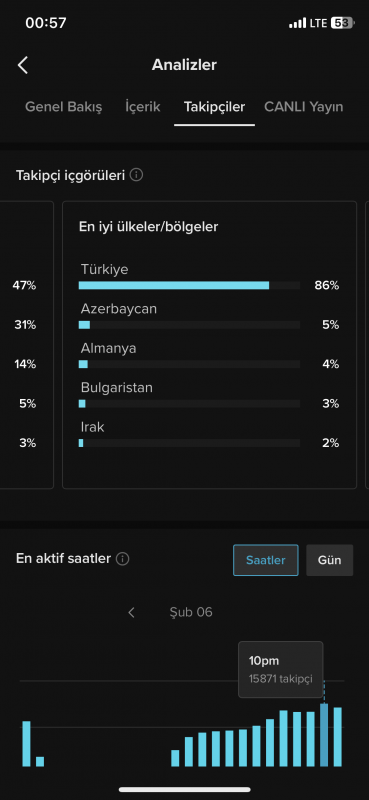
Task: Tap the 10pm 15871 takipçi tooltip
Action: pos(281,669)
